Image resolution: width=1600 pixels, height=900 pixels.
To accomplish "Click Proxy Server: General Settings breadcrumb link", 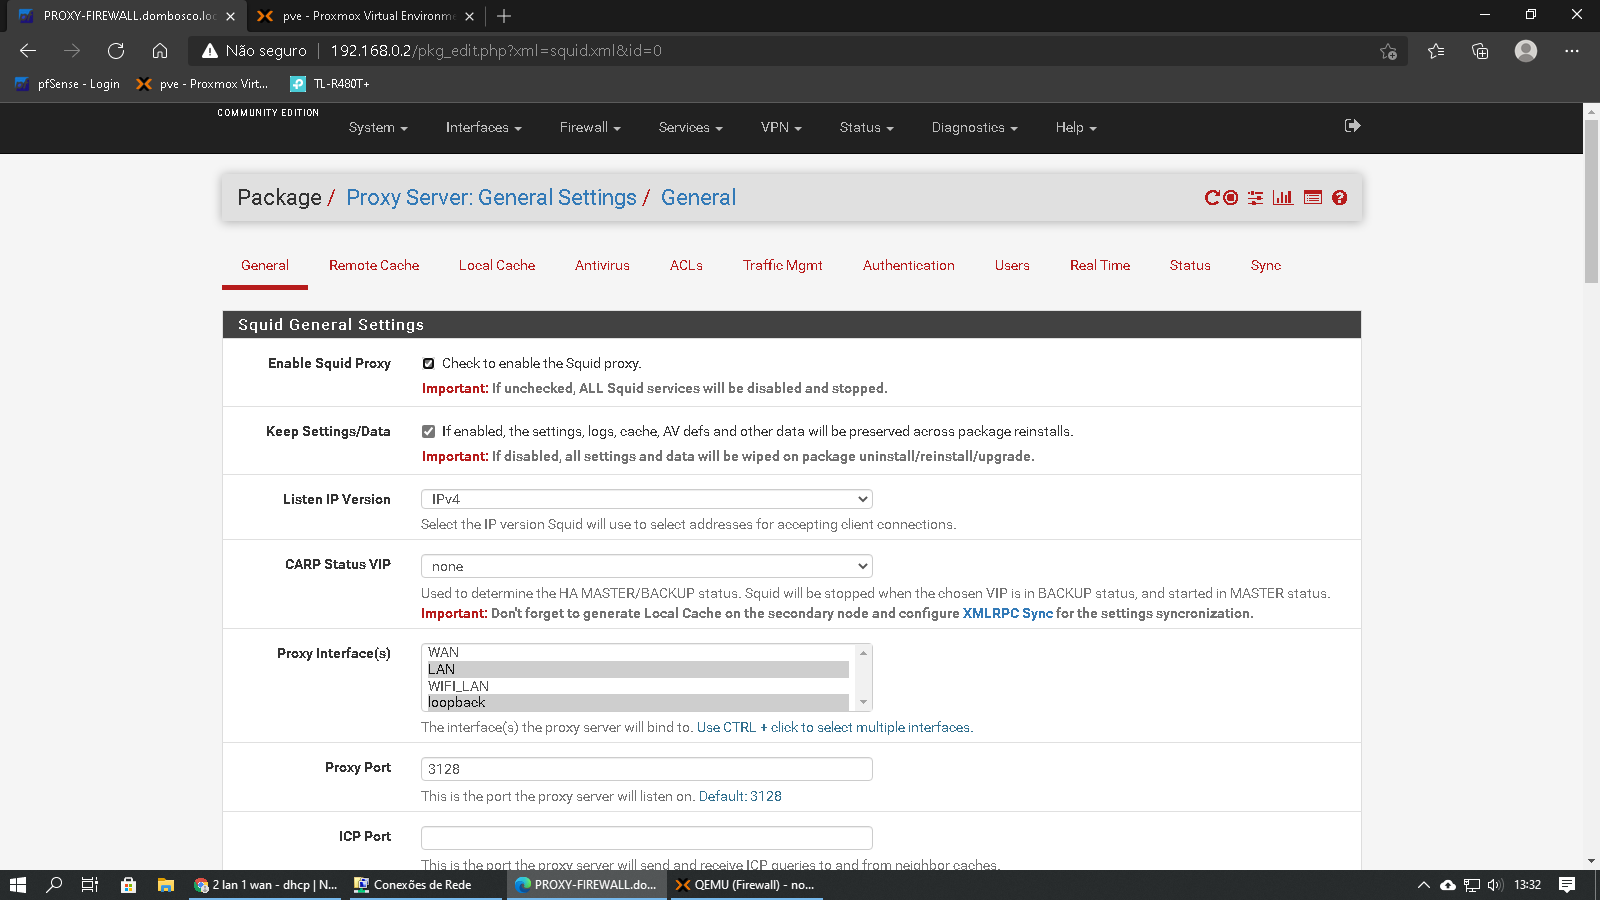I will tap(491, 198).
